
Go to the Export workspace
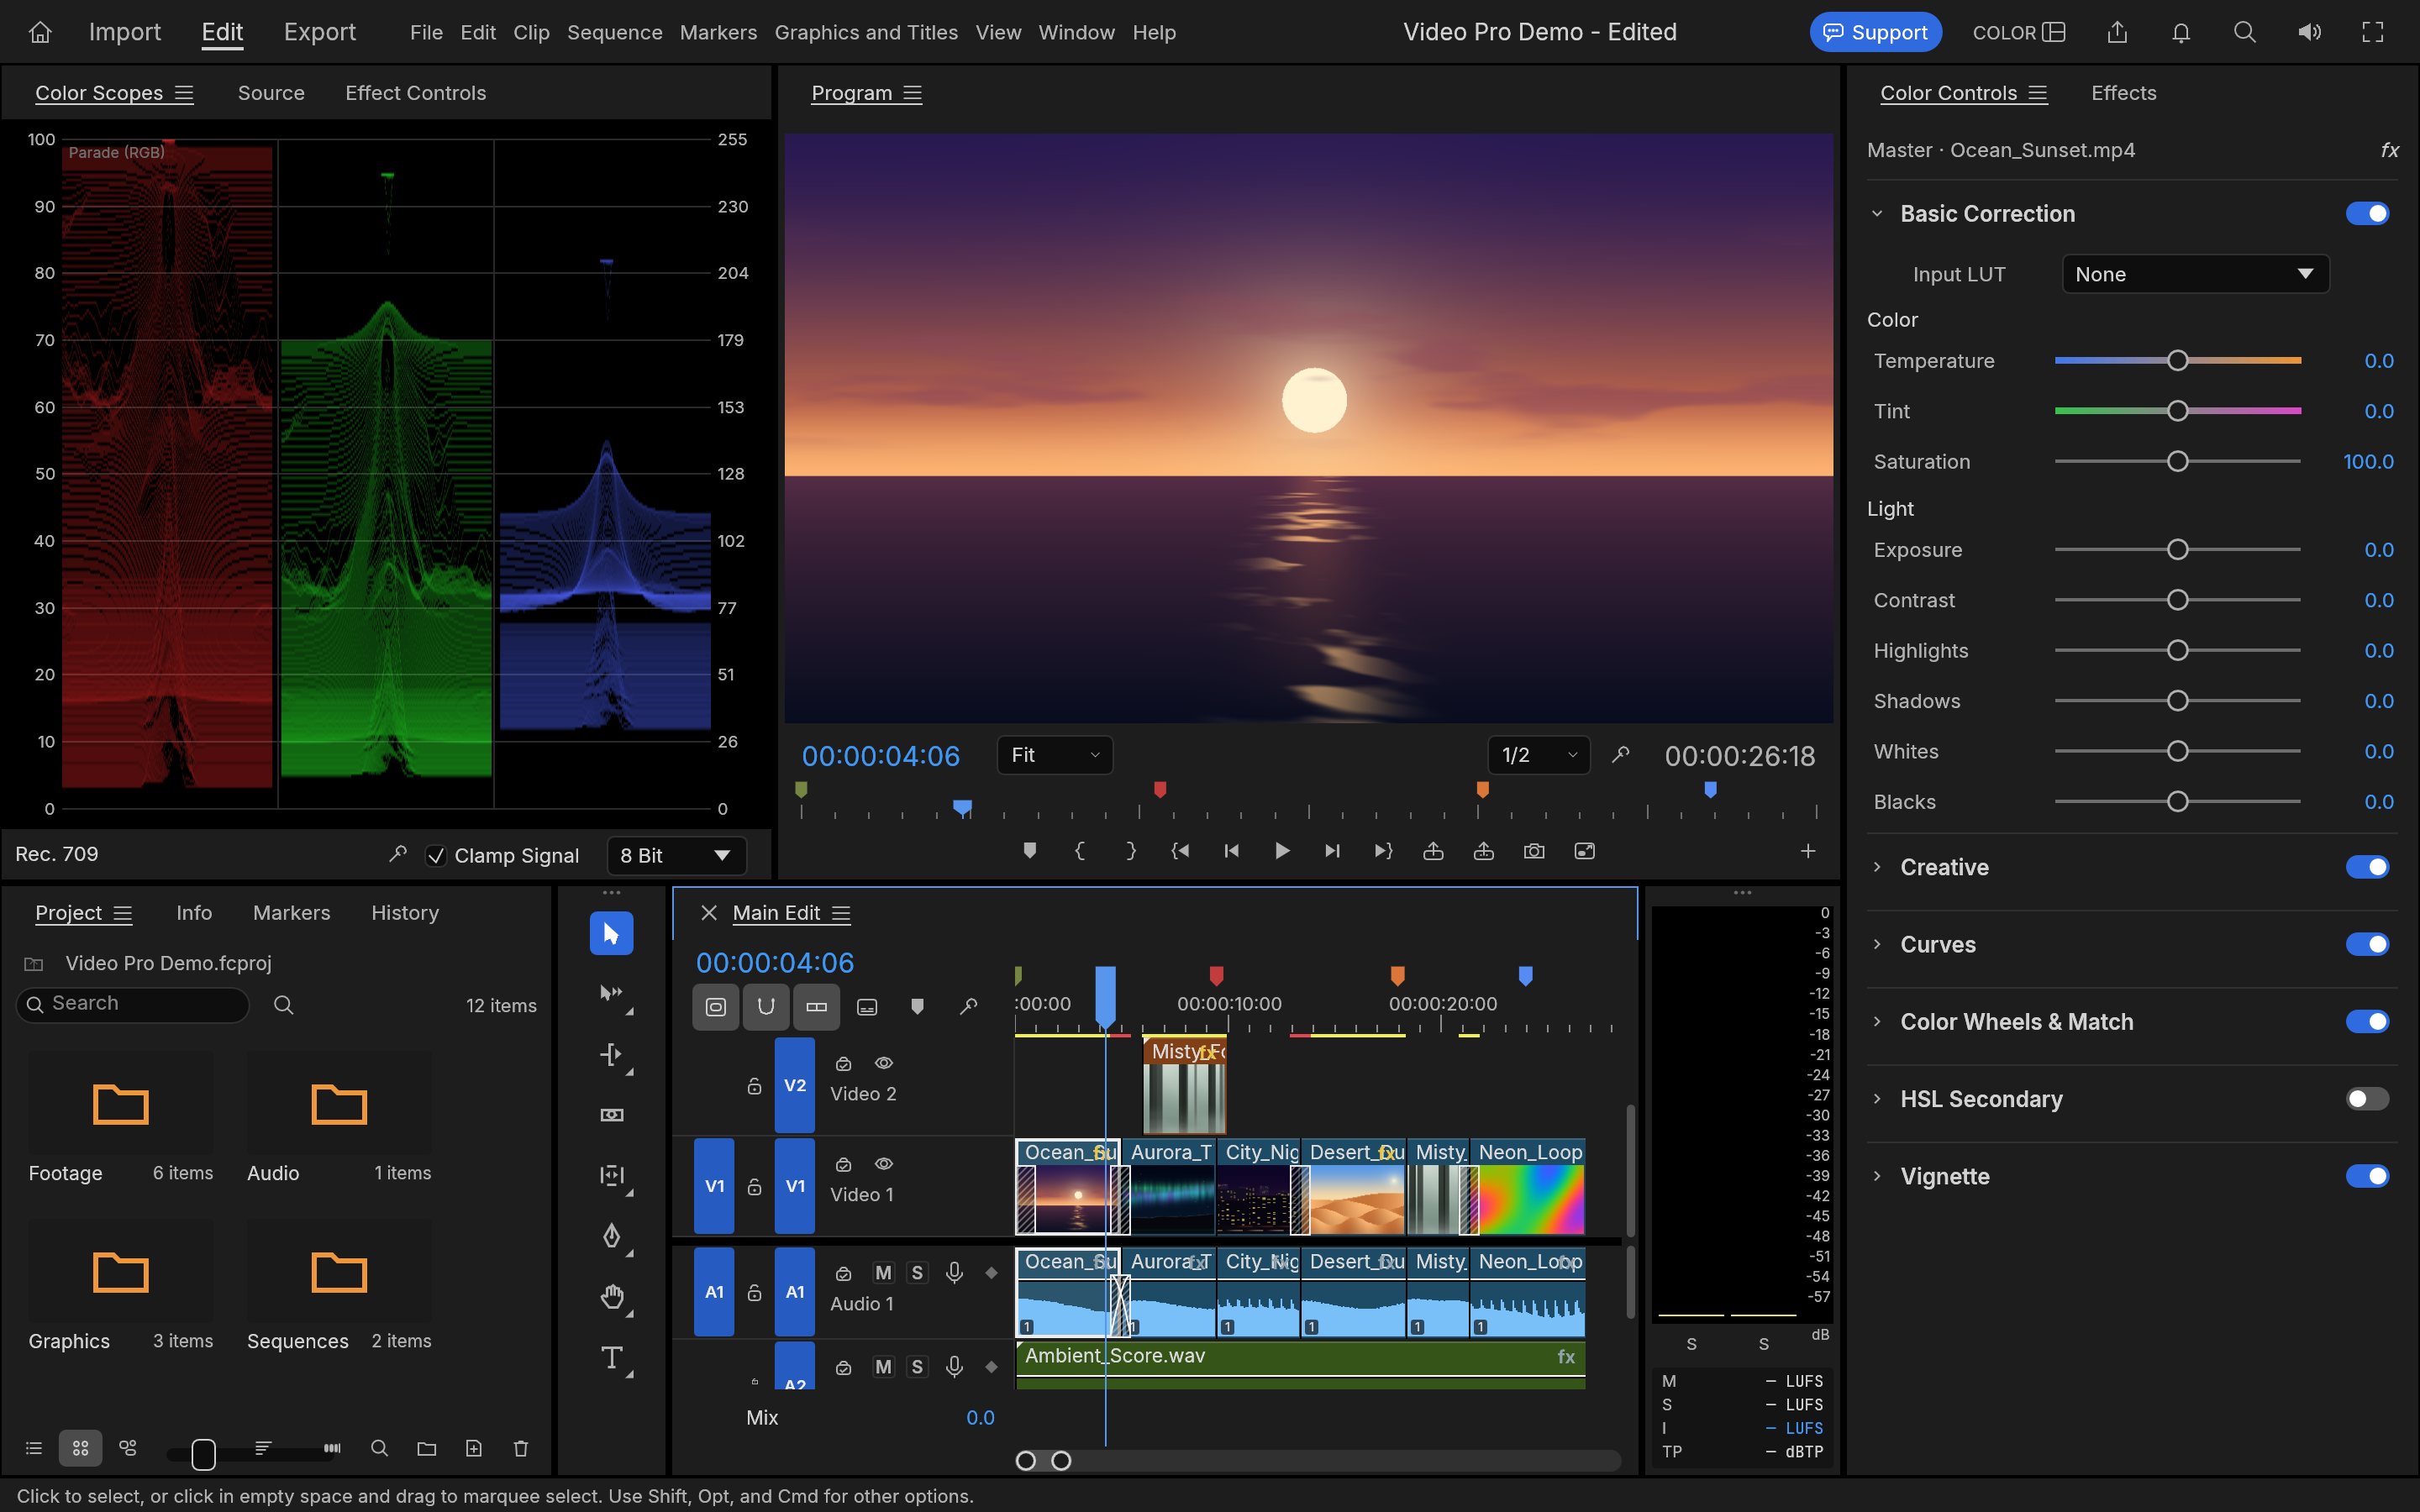pyautogui.click(x=319, y=32)
